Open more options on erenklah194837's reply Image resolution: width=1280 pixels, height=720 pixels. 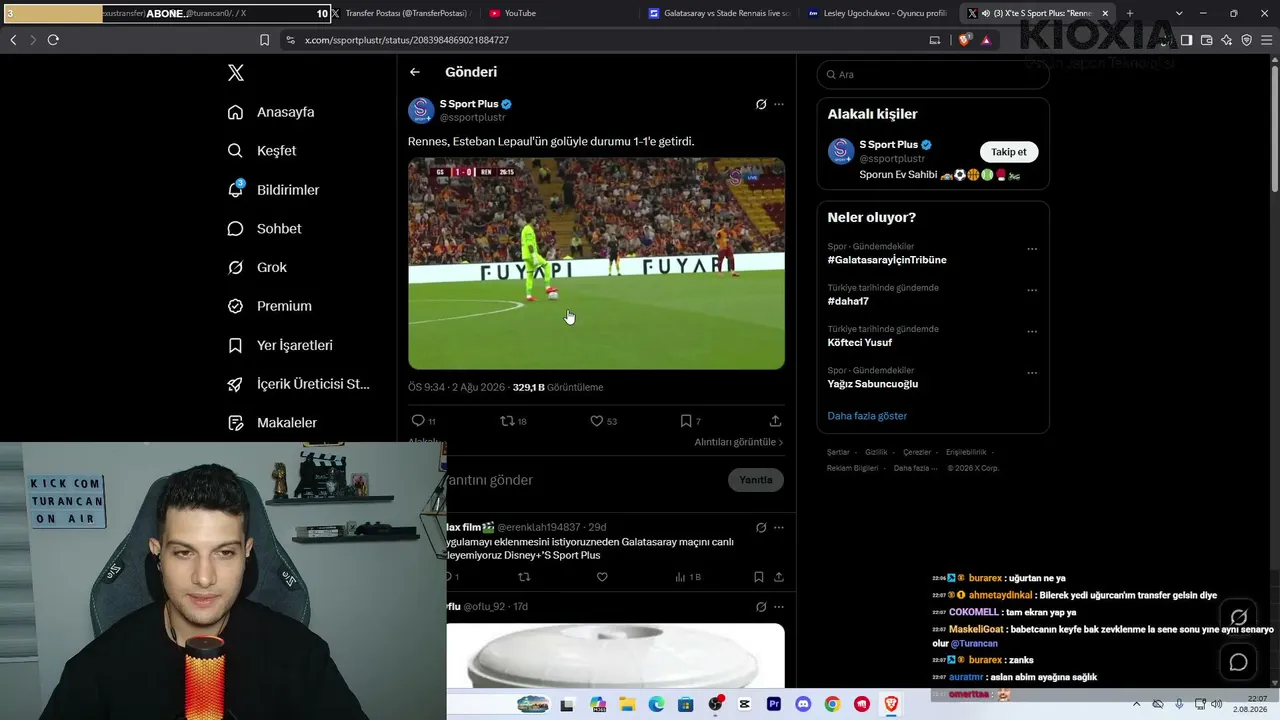pos(779,527)
